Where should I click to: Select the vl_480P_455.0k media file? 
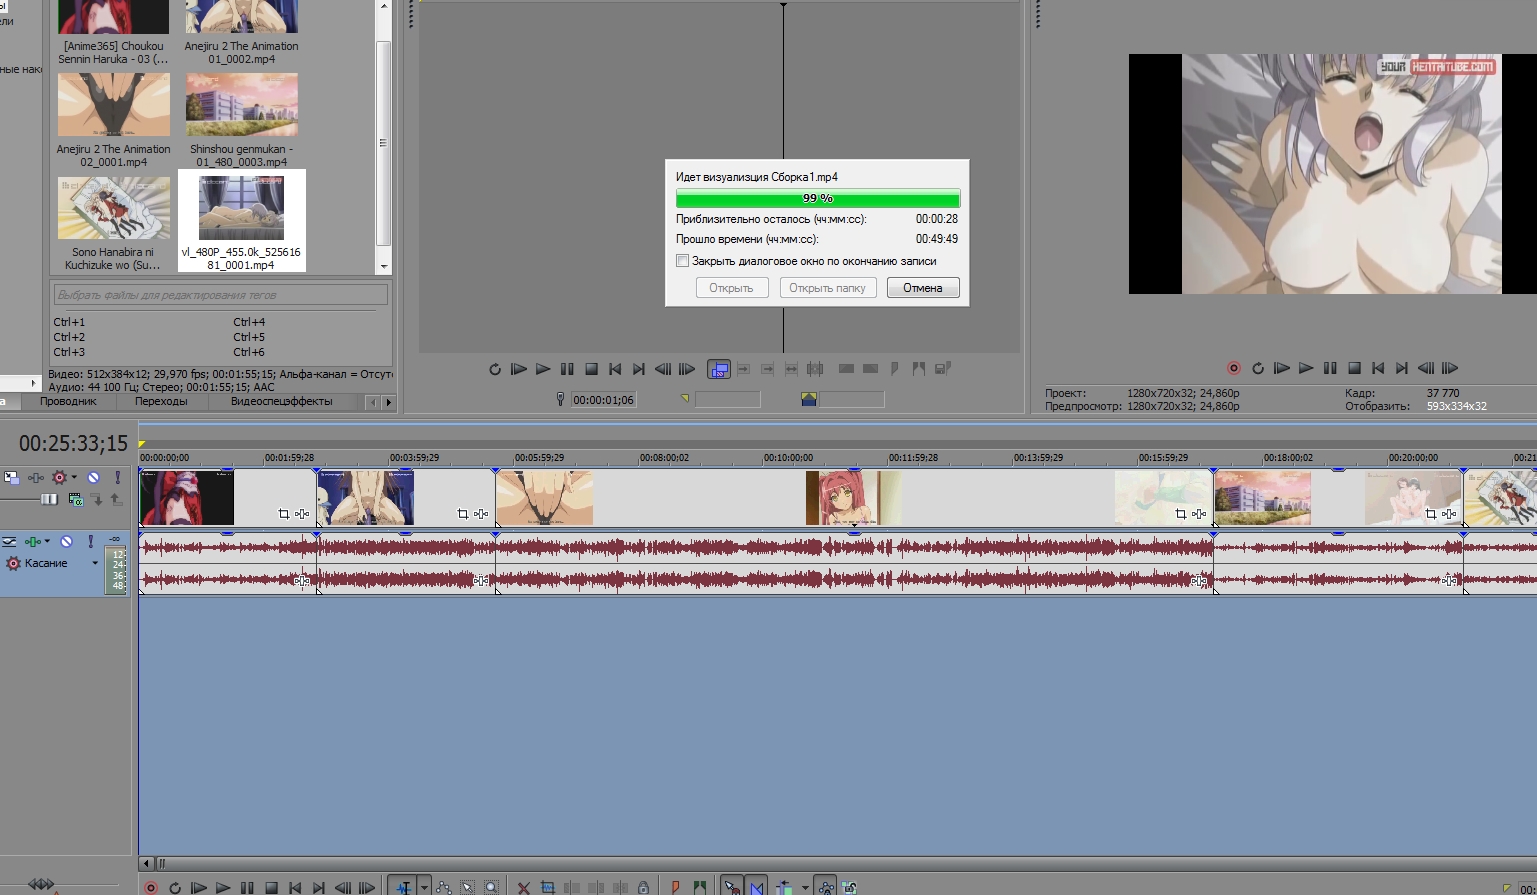pyautogui.click(x=241, y=221)
